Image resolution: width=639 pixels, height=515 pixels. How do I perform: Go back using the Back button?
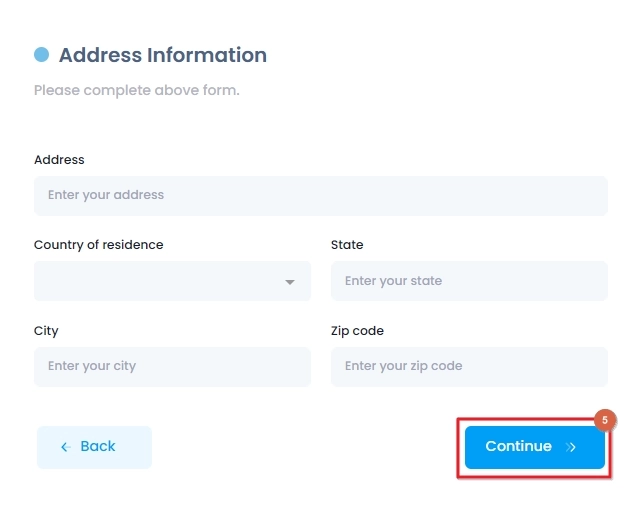(x=94, y=447)
